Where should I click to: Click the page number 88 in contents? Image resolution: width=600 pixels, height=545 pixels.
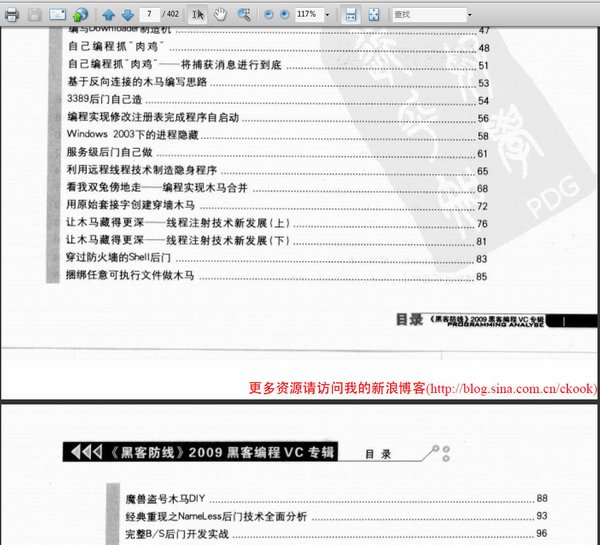(542, 498)
